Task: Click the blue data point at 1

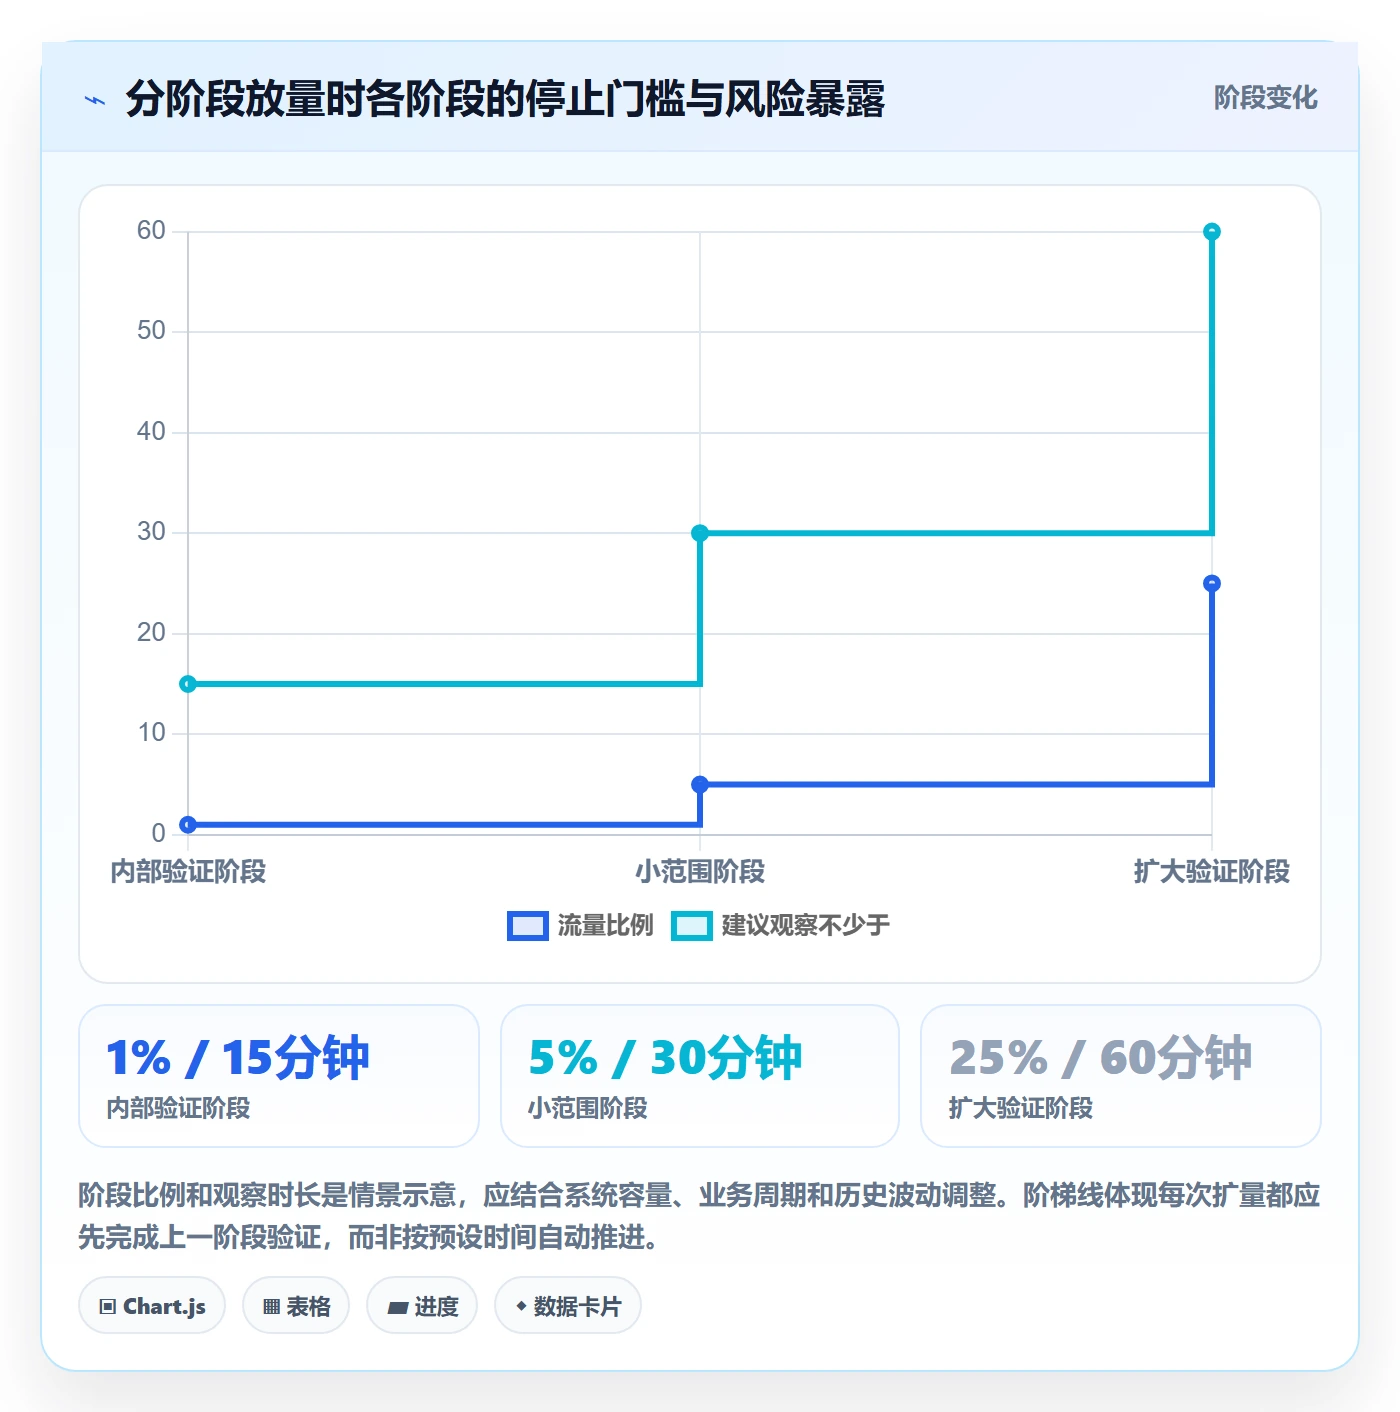Action: (188, 825)
